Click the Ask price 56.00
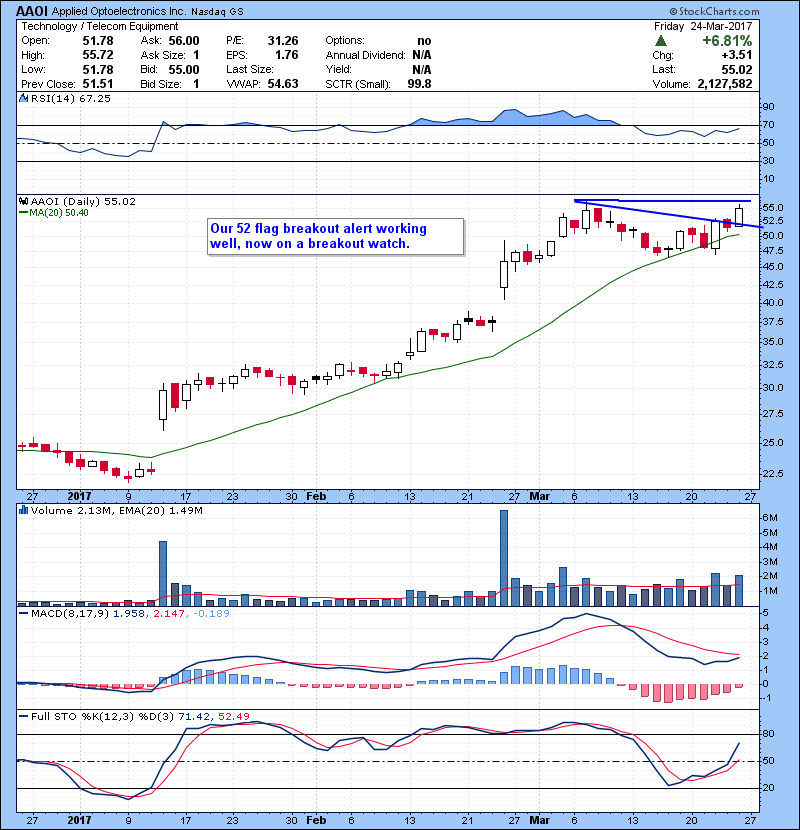The image size is (800, 830). coord(184,41)
